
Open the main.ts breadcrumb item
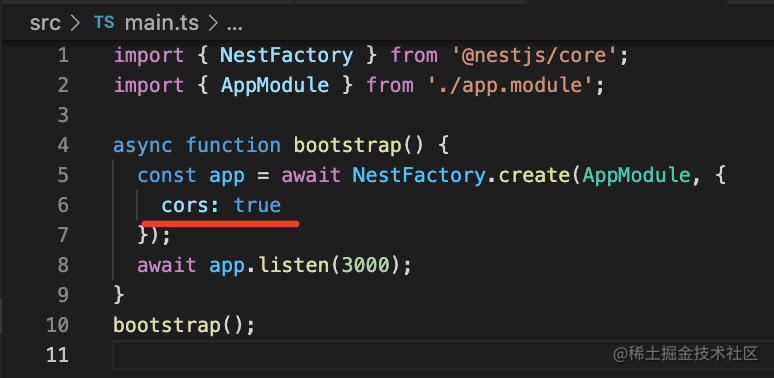tap(162, 23)
